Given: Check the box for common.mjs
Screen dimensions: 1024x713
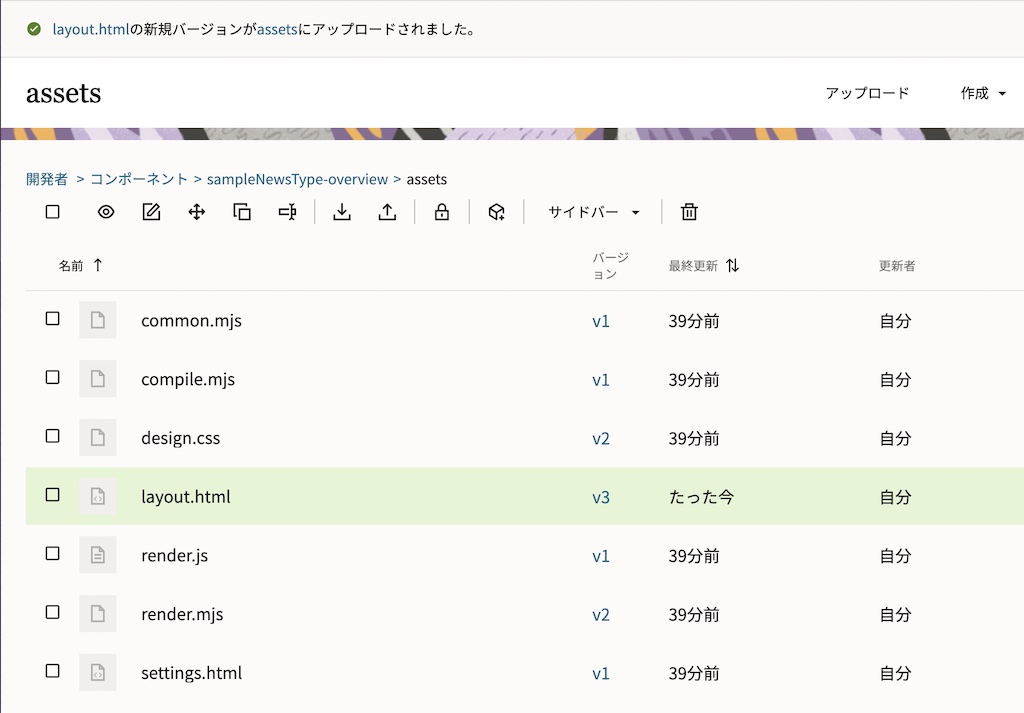Looking at the screenshot, I should tap(53, 319).
